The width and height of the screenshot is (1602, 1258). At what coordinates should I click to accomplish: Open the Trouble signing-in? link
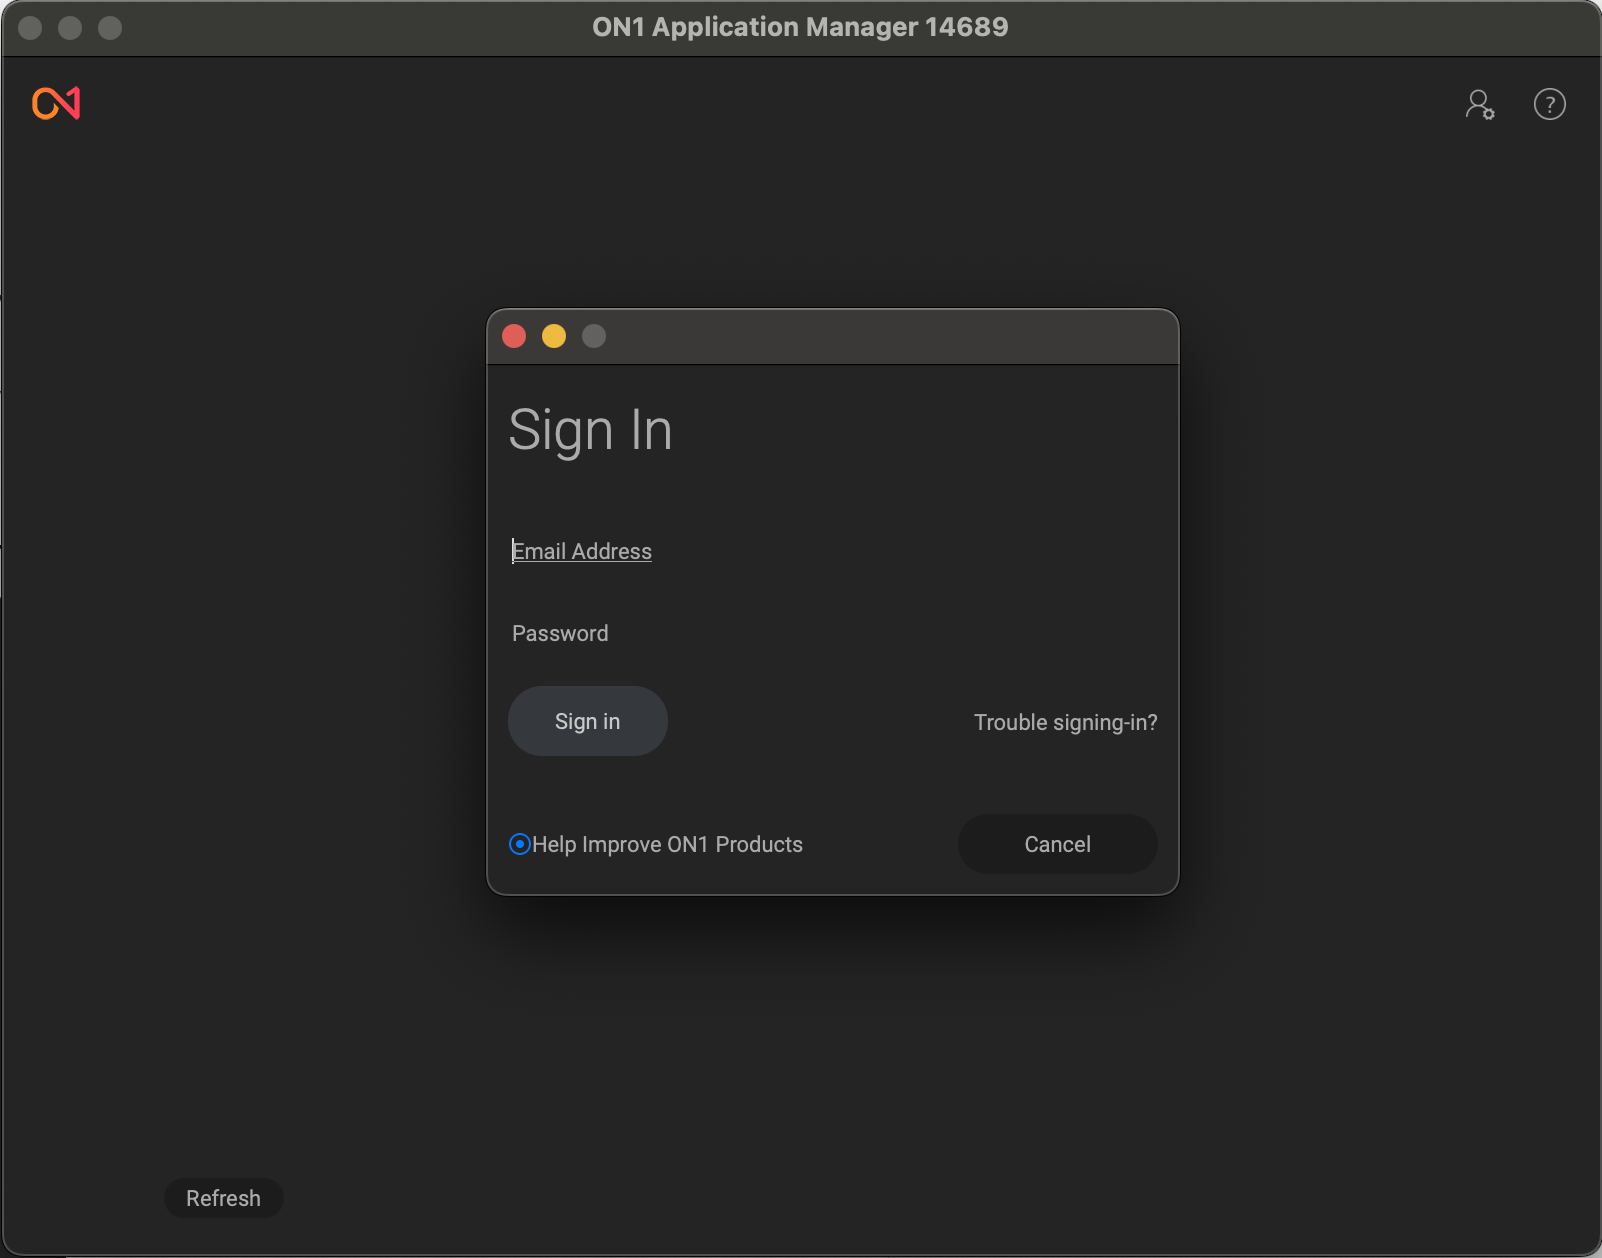tap(1065, 722)
